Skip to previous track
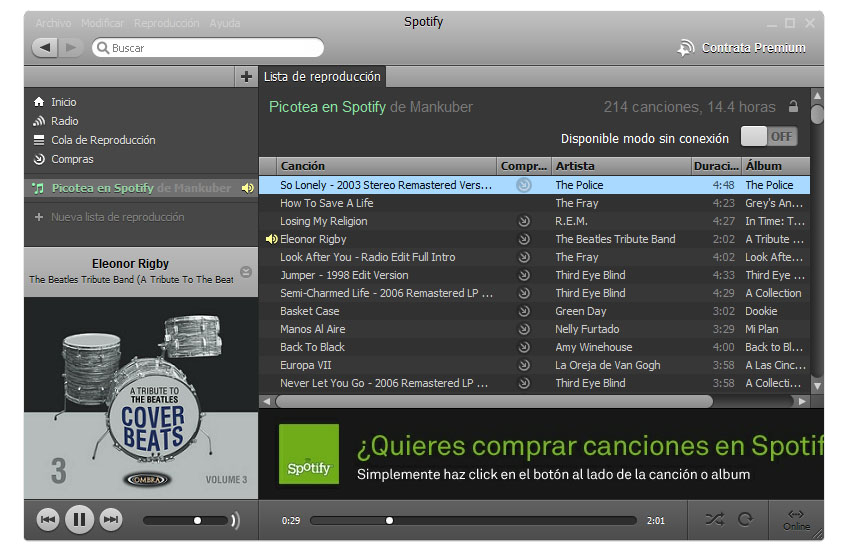Viewport: 845px width, 558px height. pos(48,520)
